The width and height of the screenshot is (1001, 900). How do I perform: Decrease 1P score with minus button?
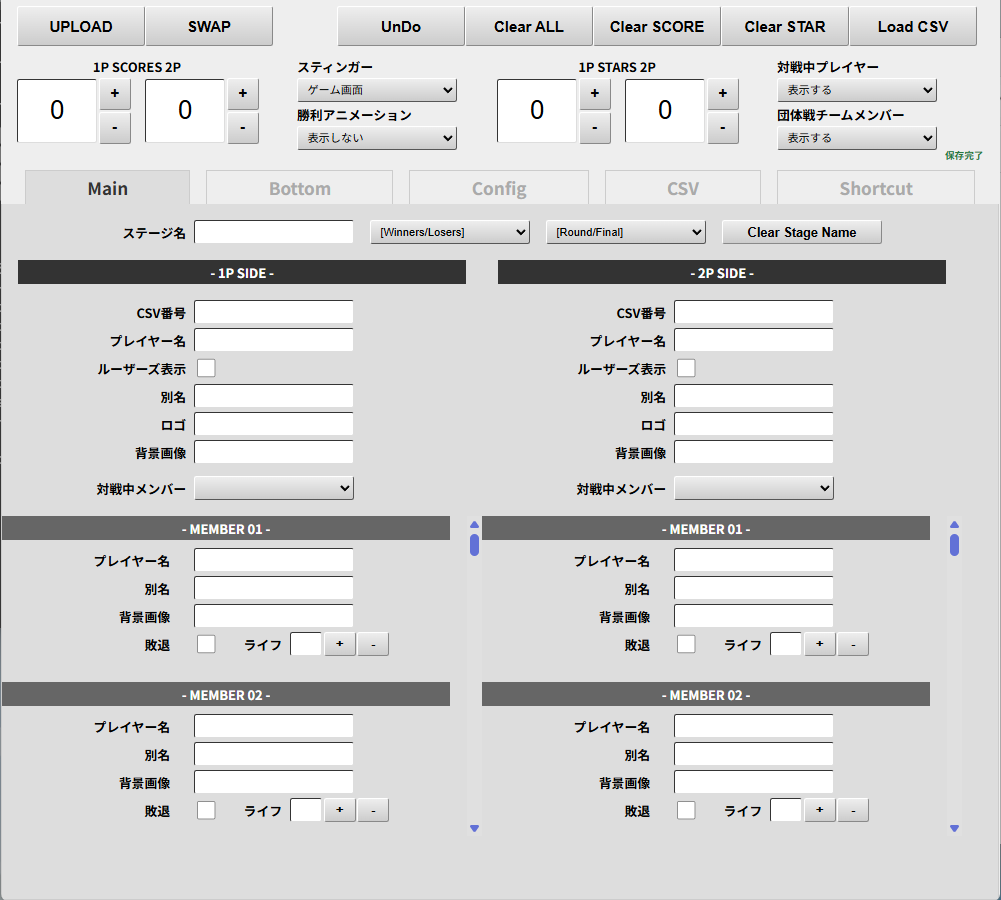point(115,128)
